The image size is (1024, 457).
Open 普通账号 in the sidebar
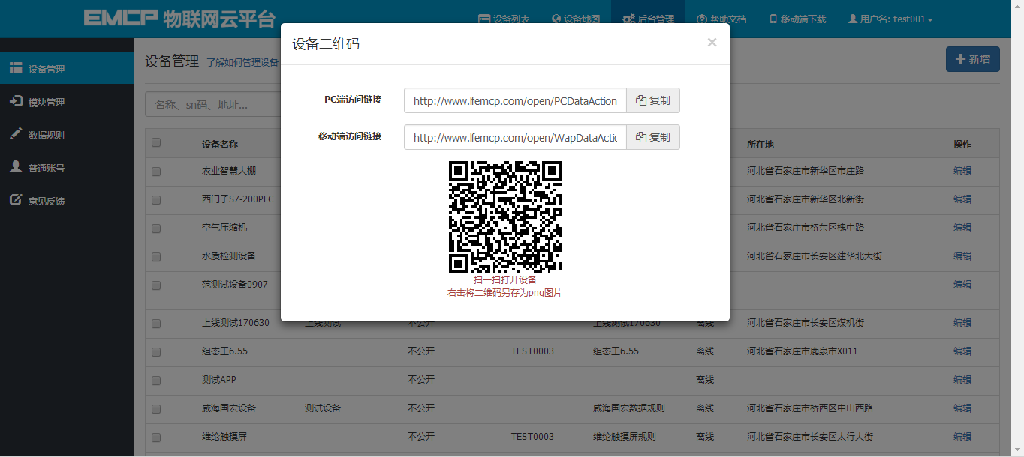pyautogui.click(x=67, y=167)
